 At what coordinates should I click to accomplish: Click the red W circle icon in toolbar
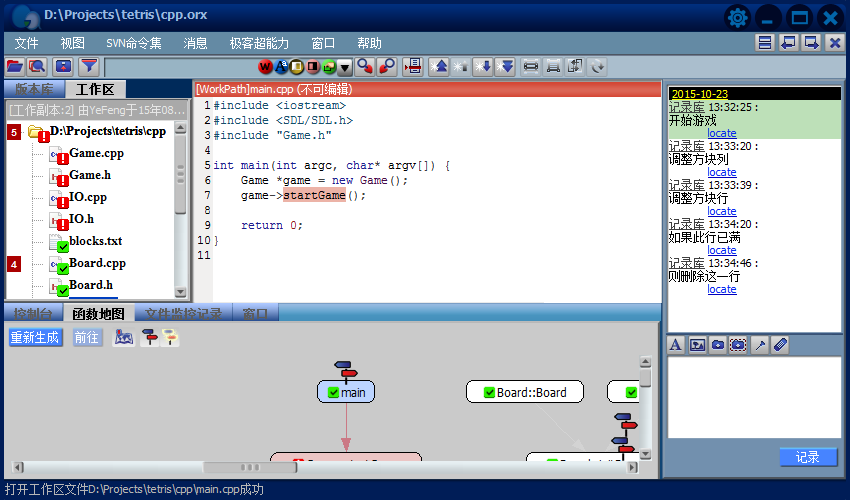click(265, 67)
